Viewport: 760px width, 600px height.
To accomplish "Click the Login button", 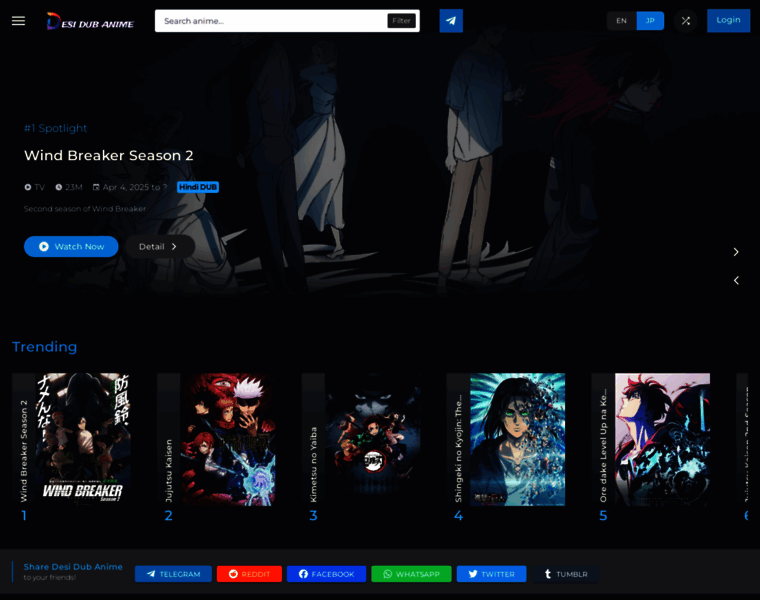I will (728, 21).
